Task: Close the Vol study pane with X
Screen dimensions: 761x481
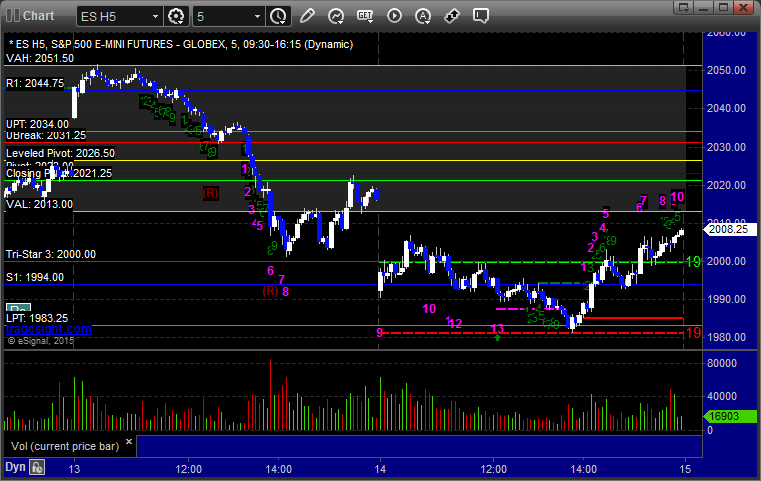Action: (129, 442)
